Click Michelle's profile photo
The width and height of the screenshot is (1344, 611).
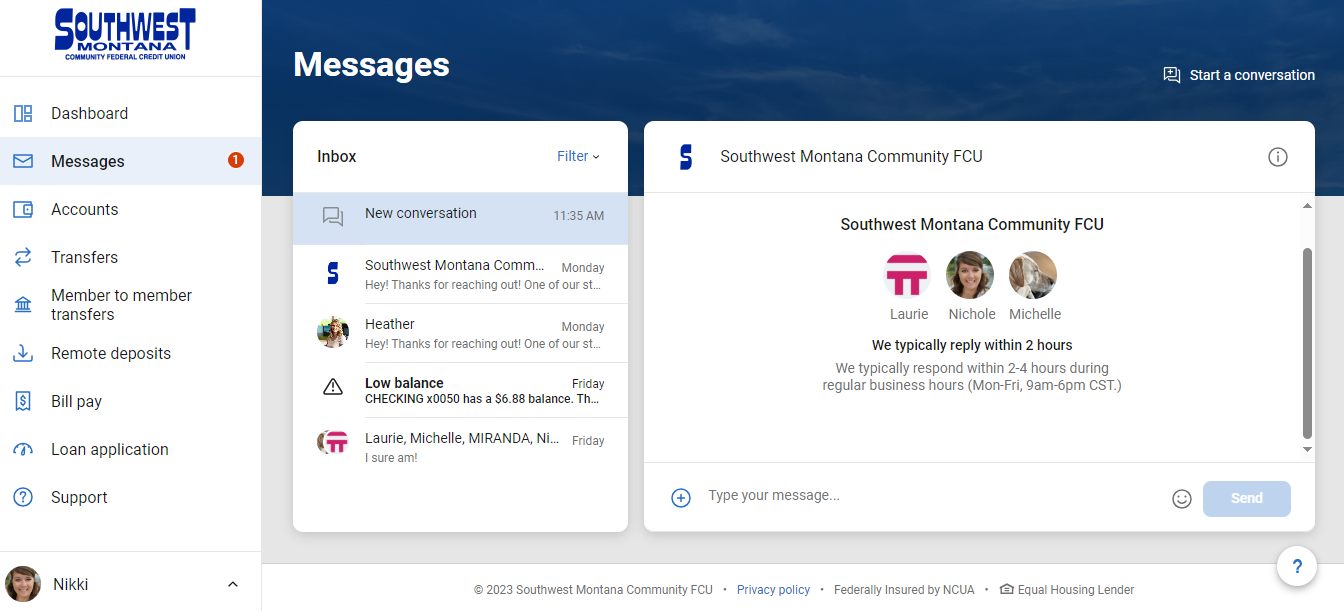coord(1033,275)
